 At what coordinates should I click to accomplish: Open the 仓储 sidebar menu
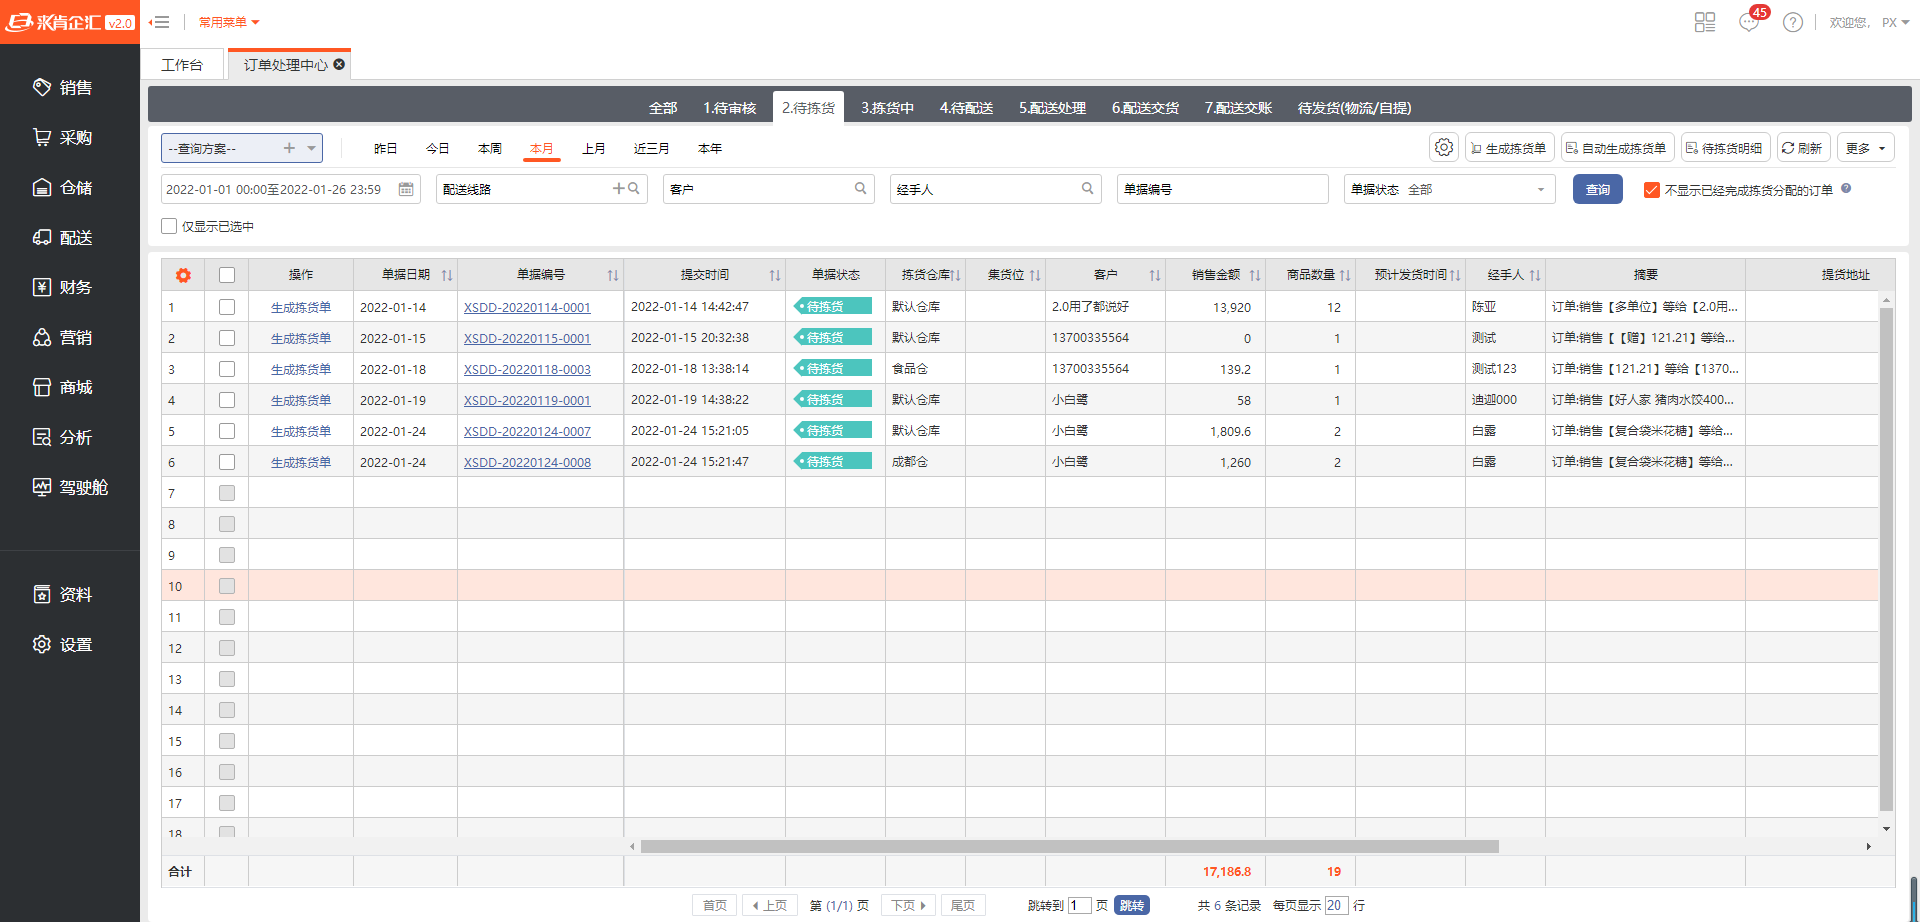(75, 188)
